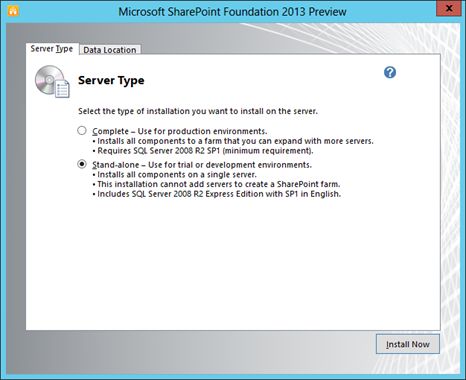The image size is (466, 380).
Task: Click 'Select the type of installation' instruction text
Action: [198, 111]
